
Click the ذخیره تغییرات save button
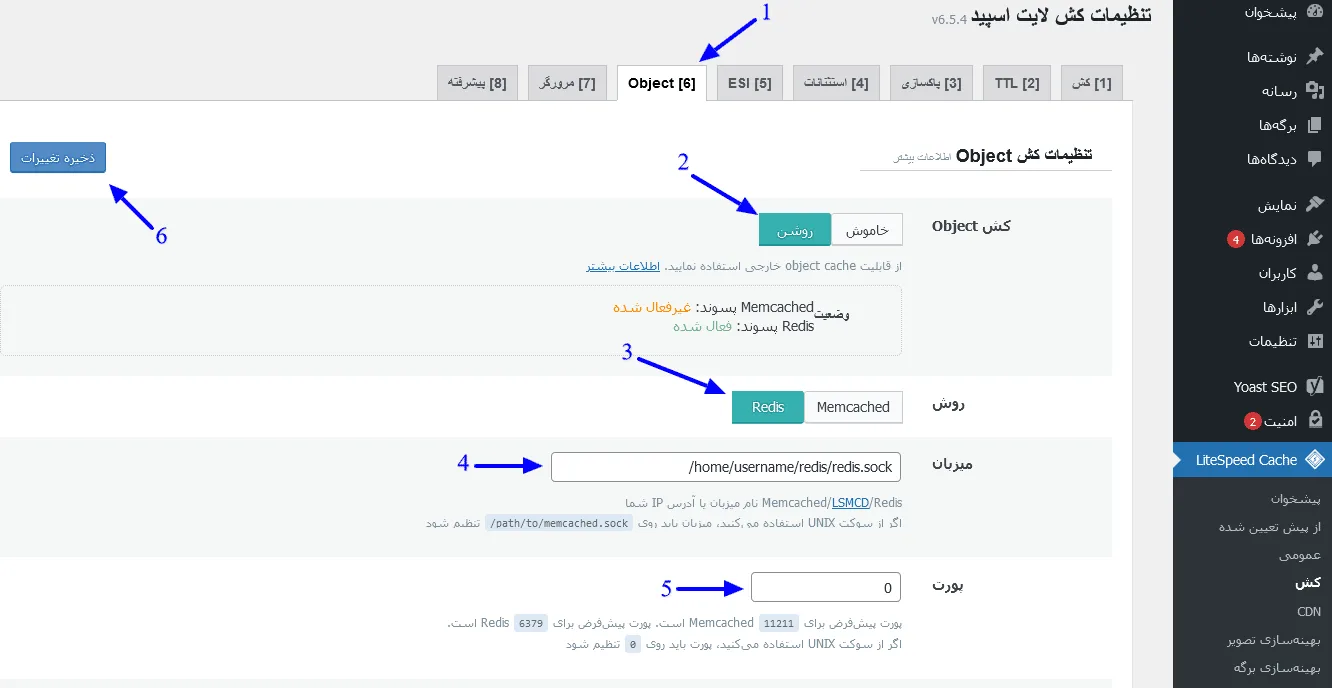tap(57, 157)
